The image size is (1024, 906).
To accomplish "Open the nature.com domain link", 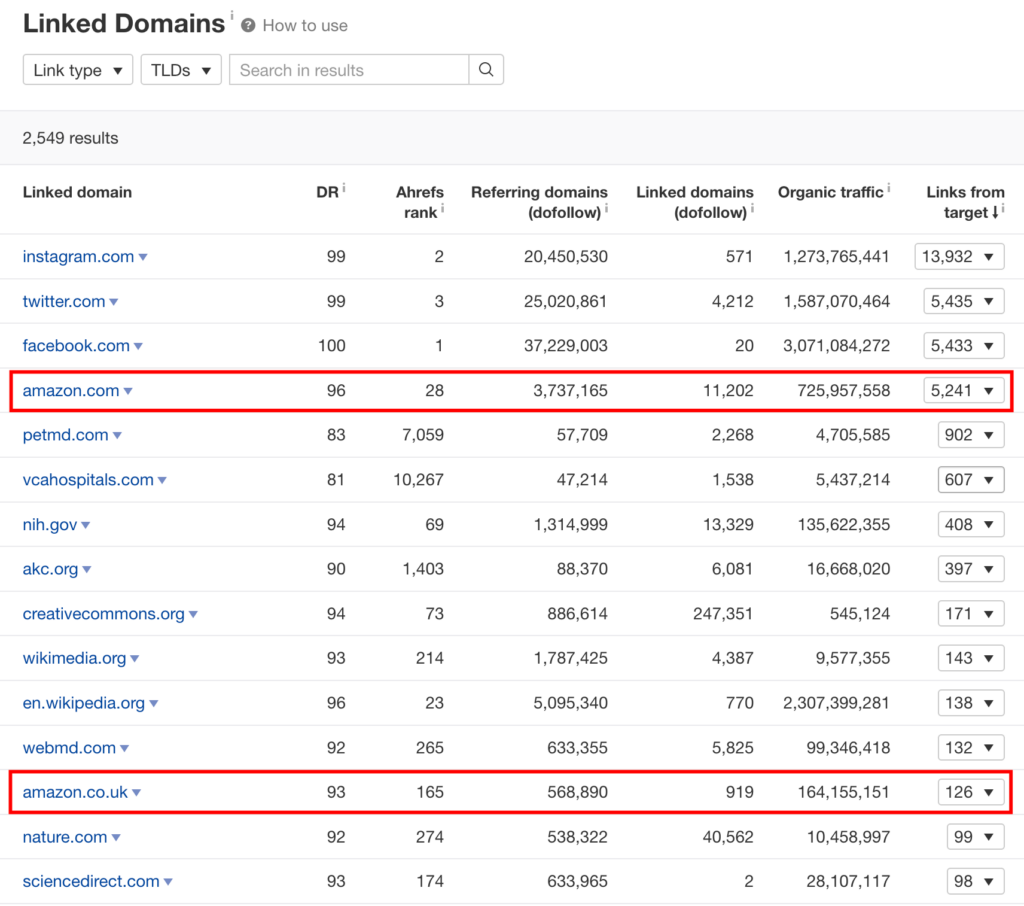I will click(x=65, y=837).
